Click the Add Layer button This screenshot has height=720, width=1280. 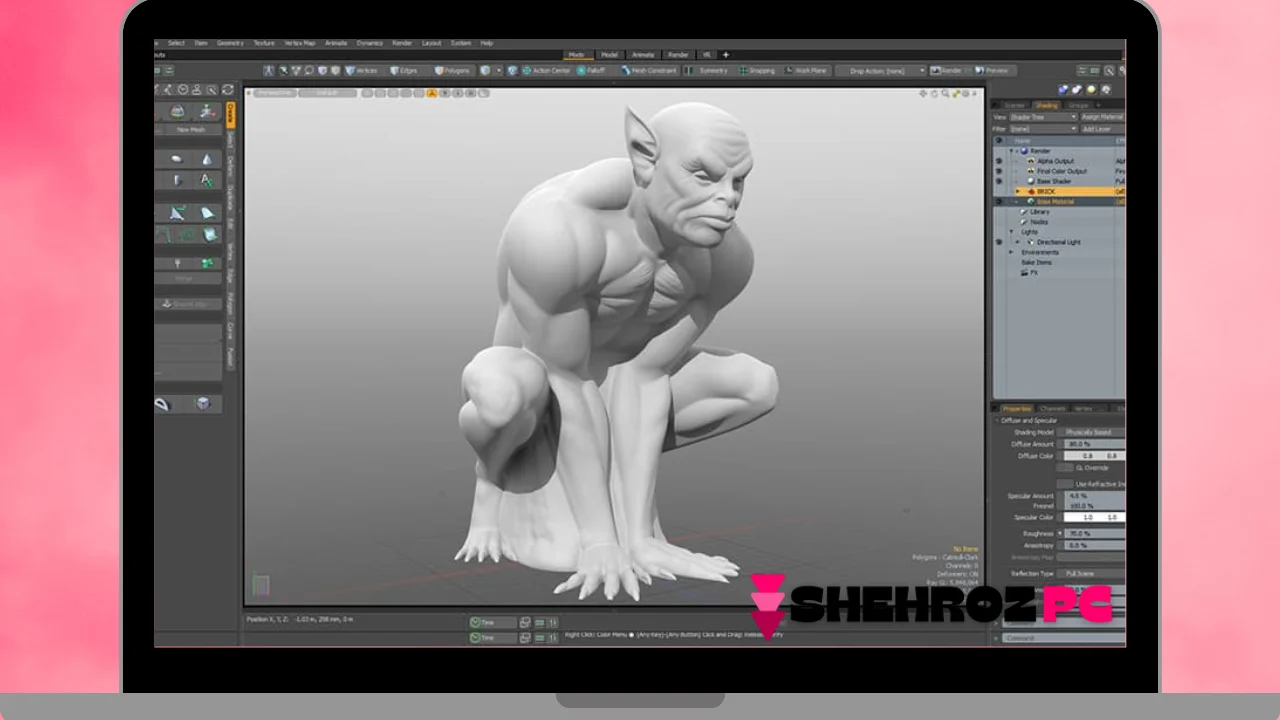(x=1102, y=129)
